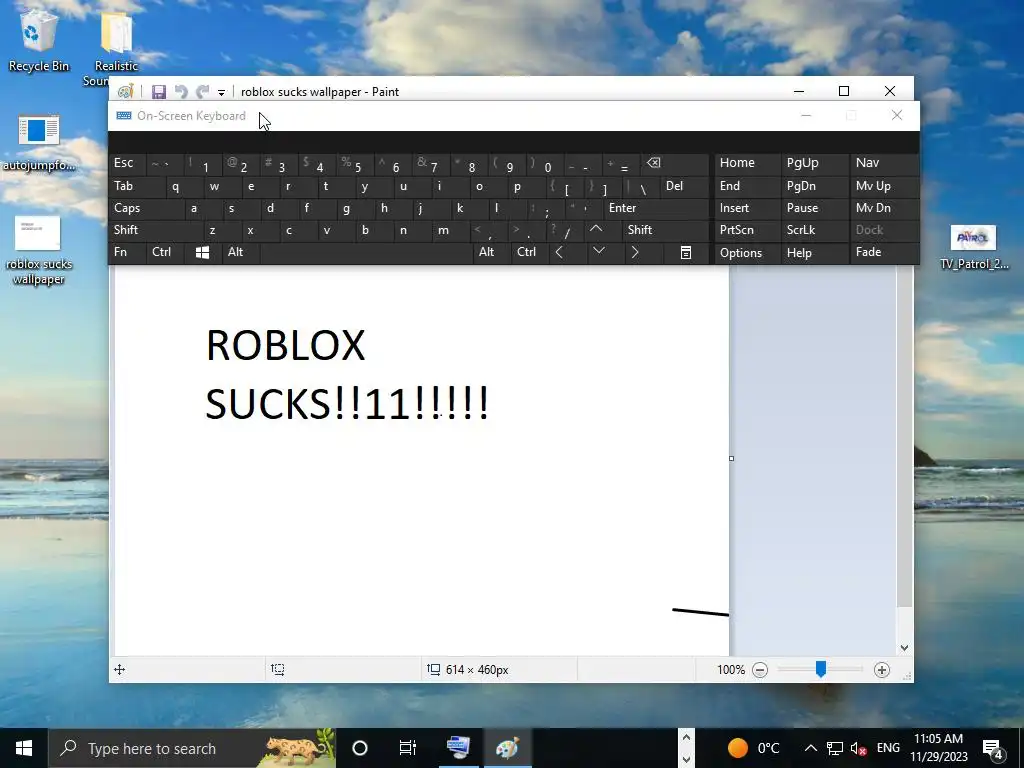Screen dimensions: 1024x768
Task: Select the autojumpfo... desktop icon
Action: pyautogui.click(x=39, y=144)
